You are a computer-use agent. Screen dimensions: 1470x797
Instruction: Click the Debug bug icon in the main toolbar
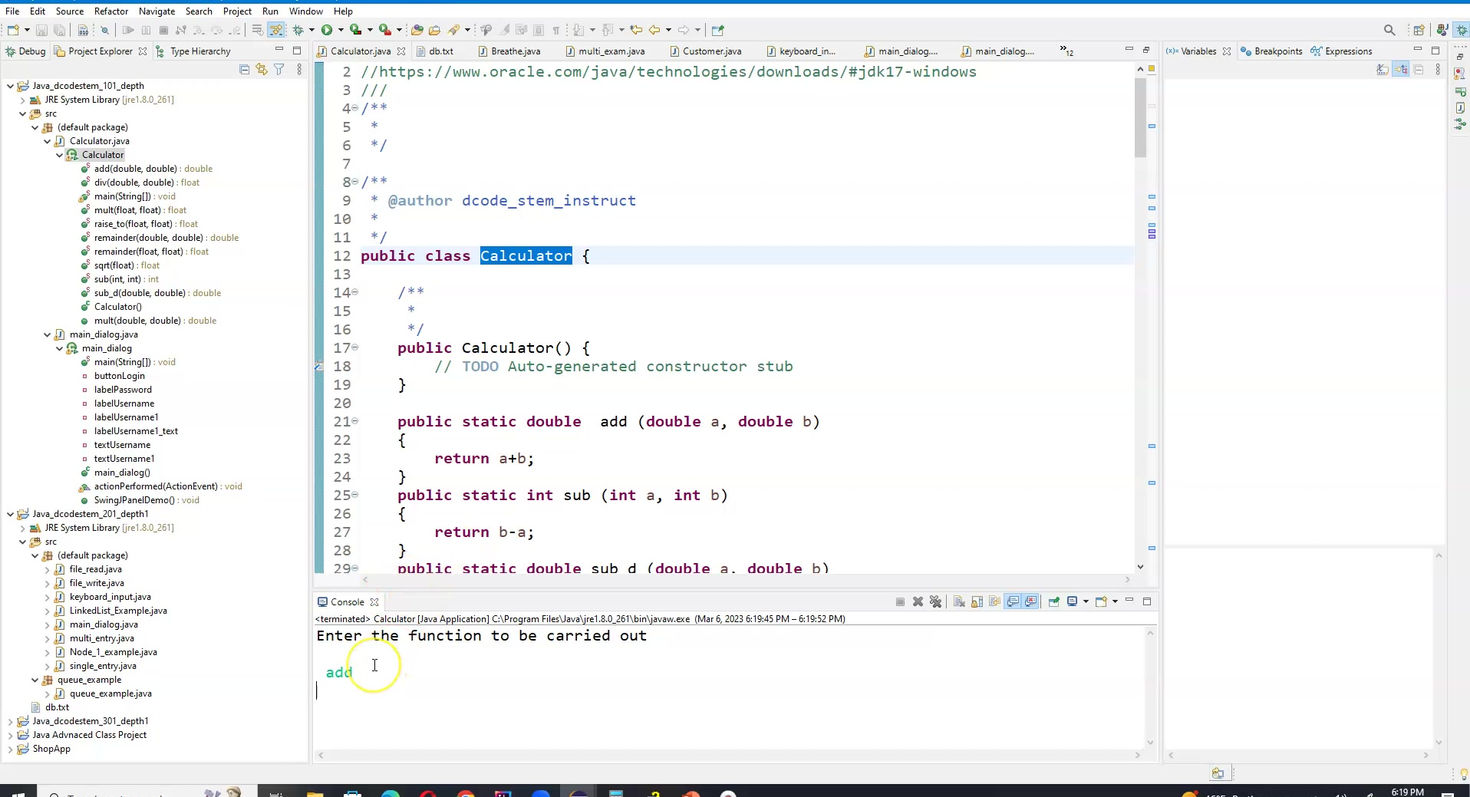click(x=298, y=30)
